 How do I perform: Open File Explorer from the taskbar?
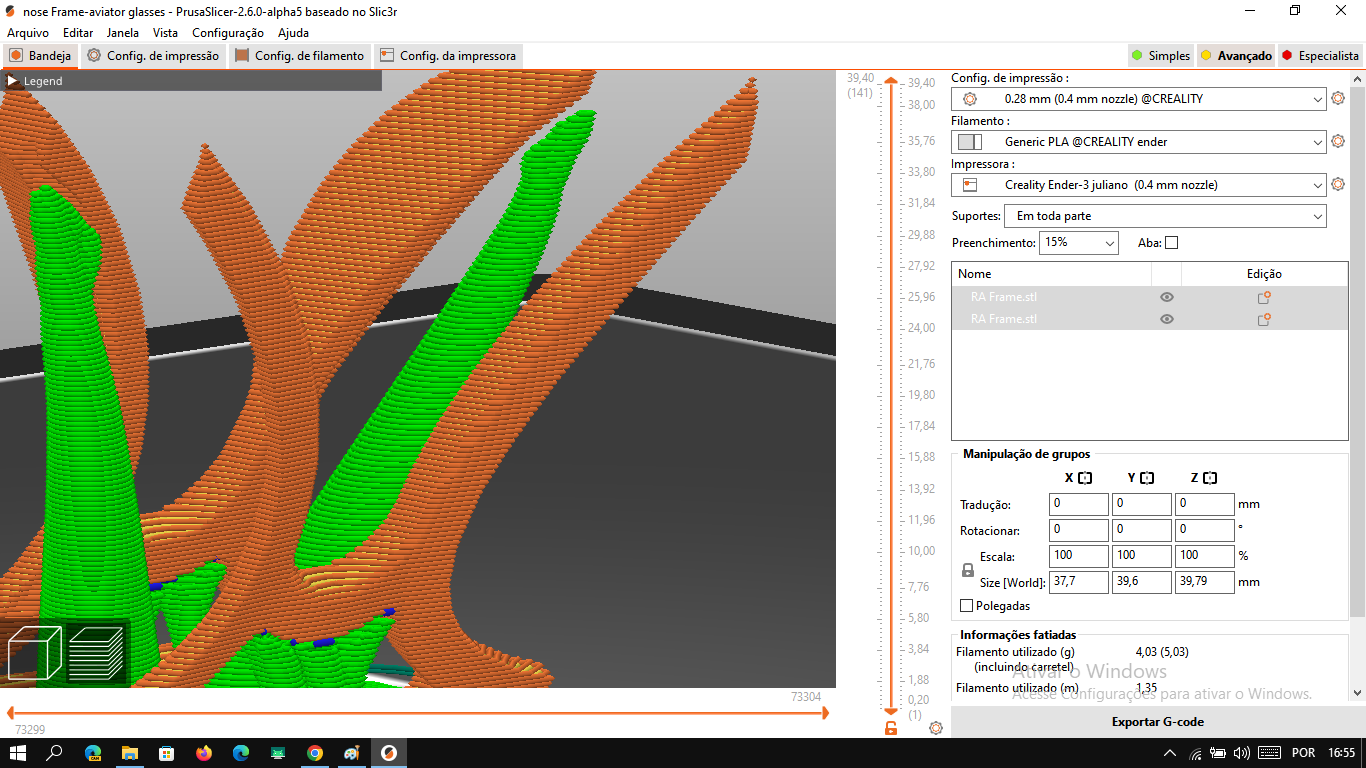tap(130, 753)
